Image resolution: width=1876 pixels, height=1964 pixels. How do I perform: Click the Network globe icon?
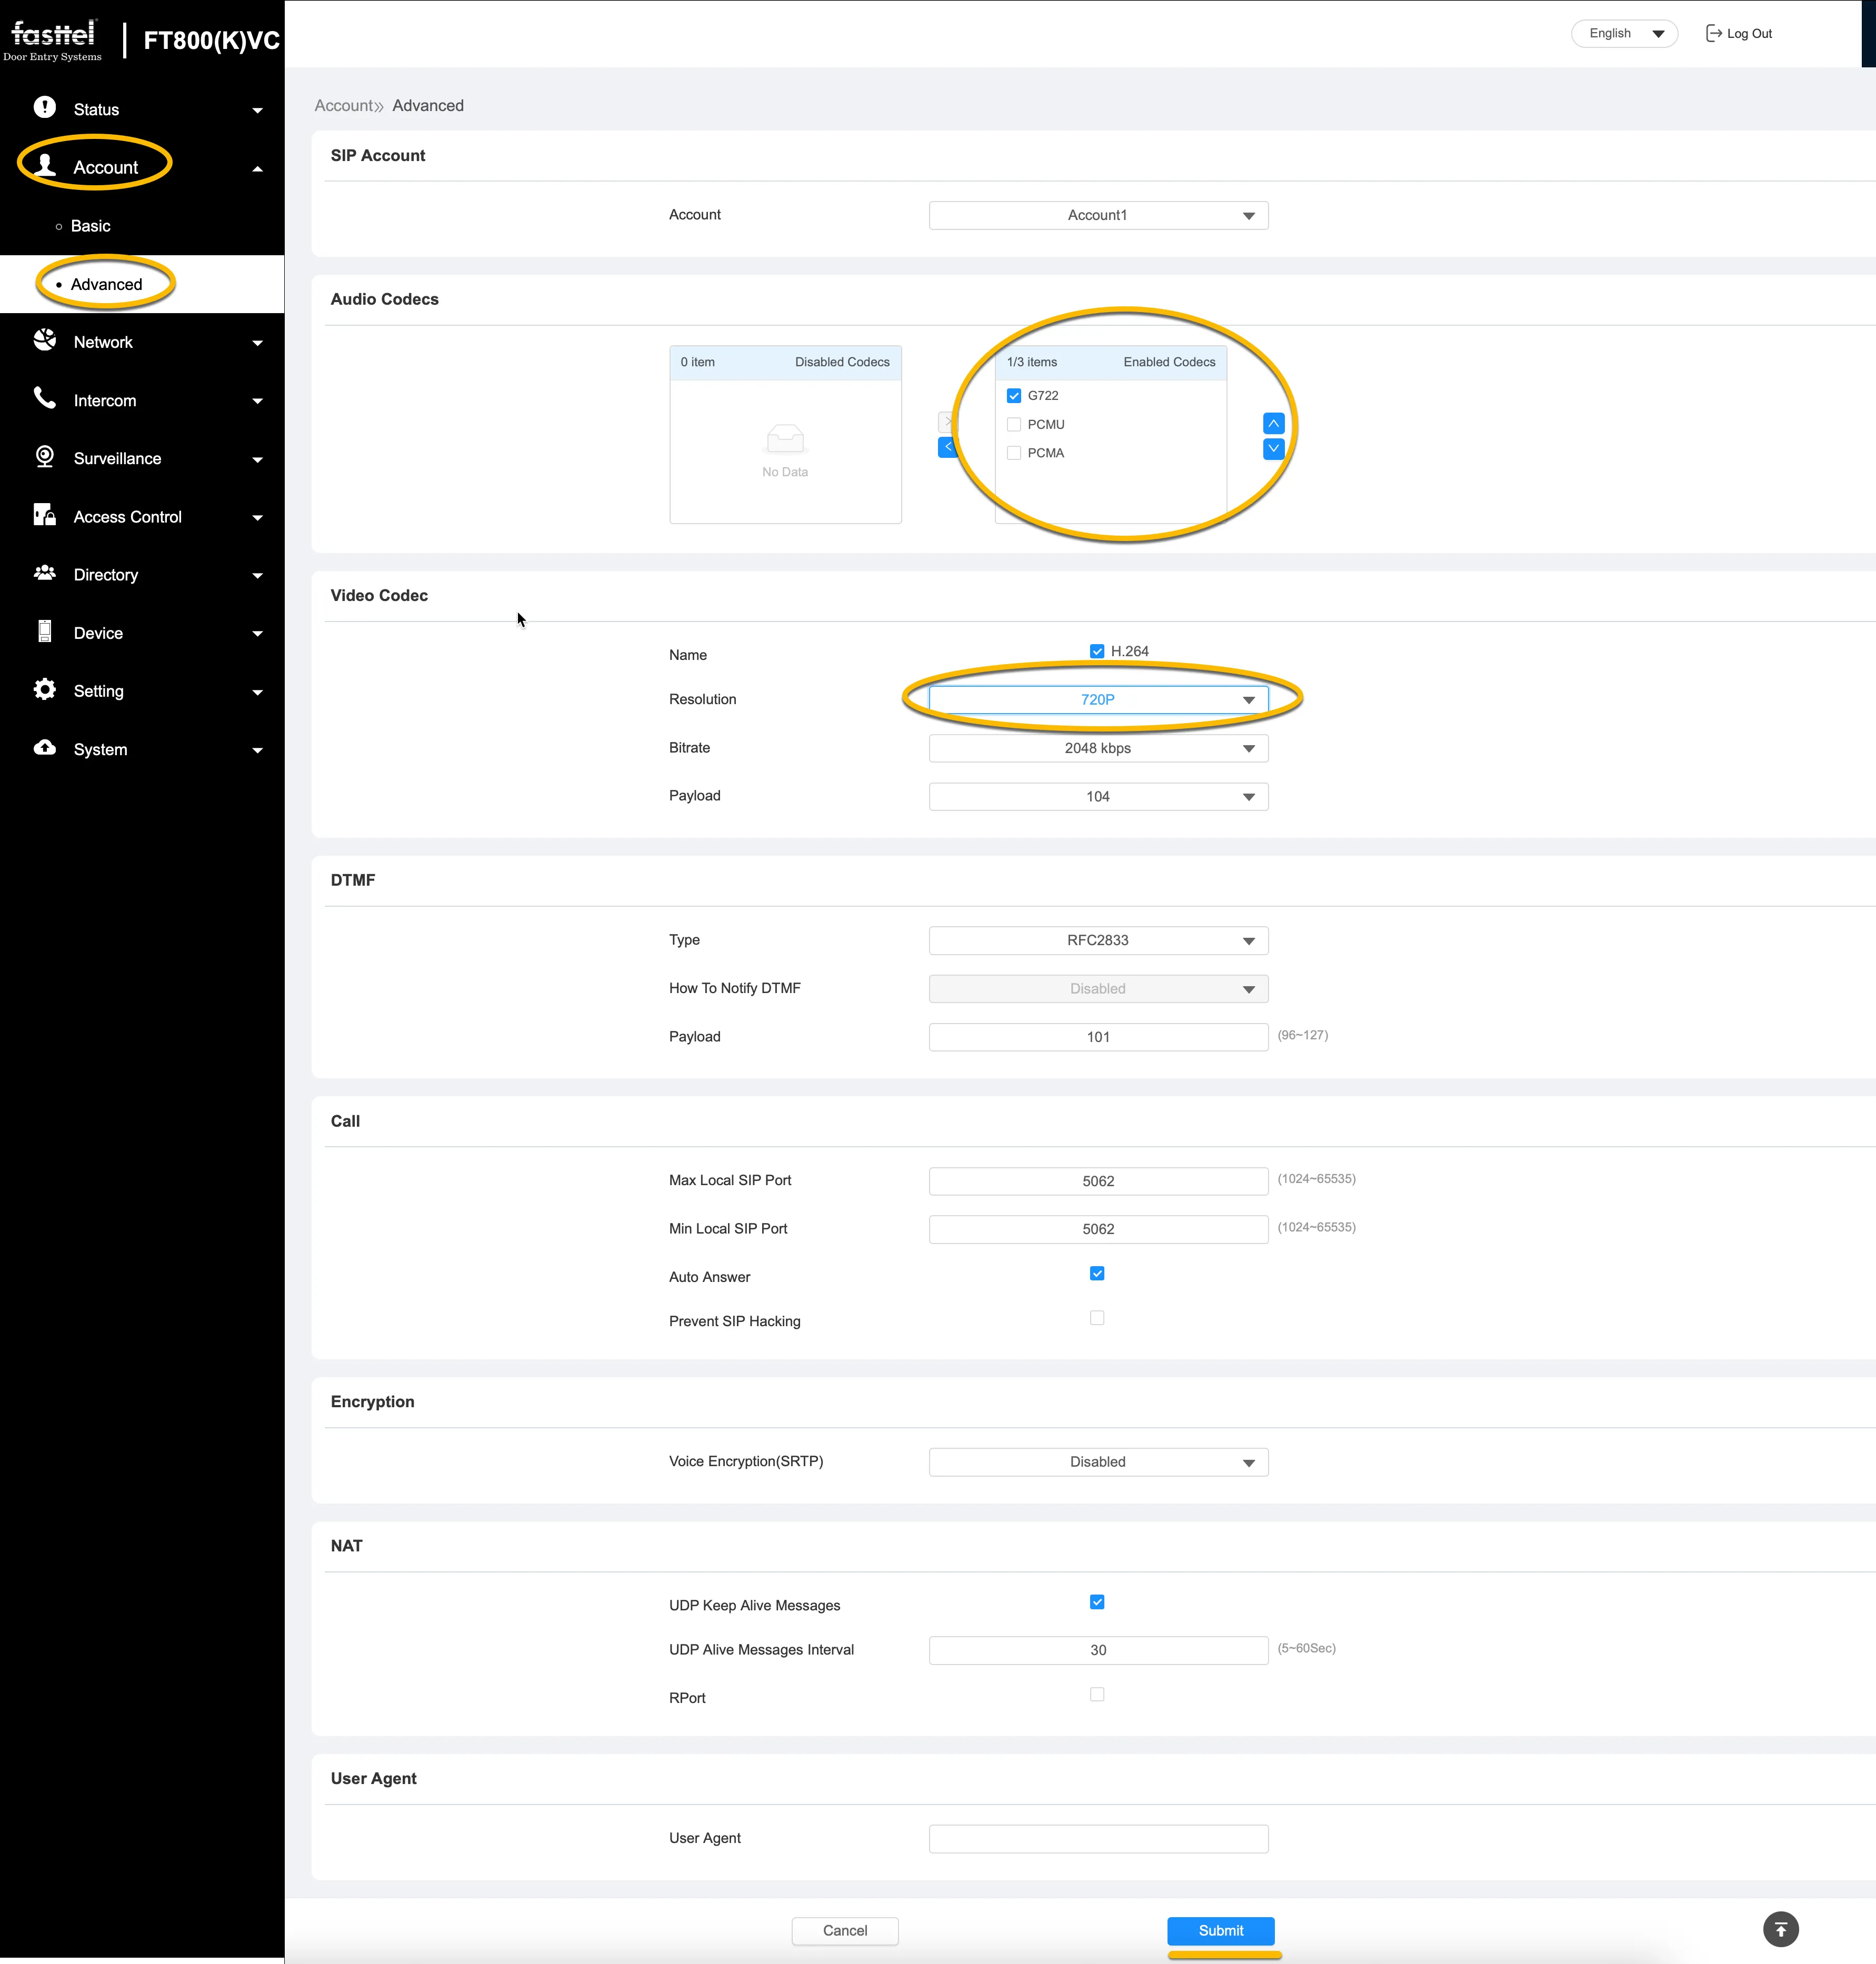coord(45,340)
